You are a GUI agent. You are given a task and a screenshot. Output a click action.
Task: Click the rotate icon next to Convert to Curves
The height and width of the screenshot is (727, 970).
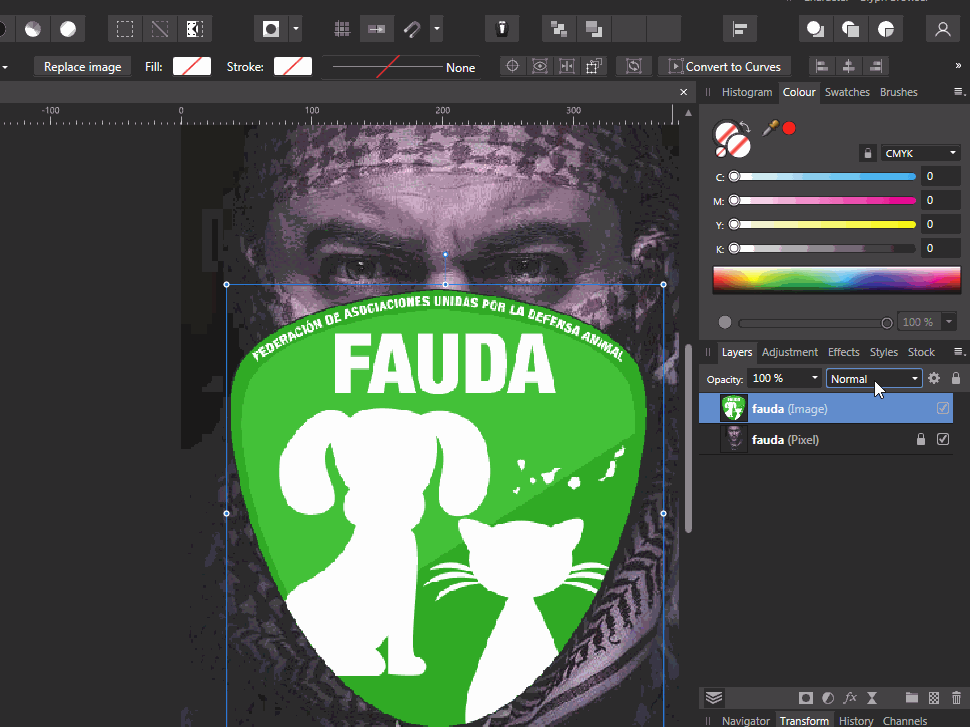click(633, 66)
